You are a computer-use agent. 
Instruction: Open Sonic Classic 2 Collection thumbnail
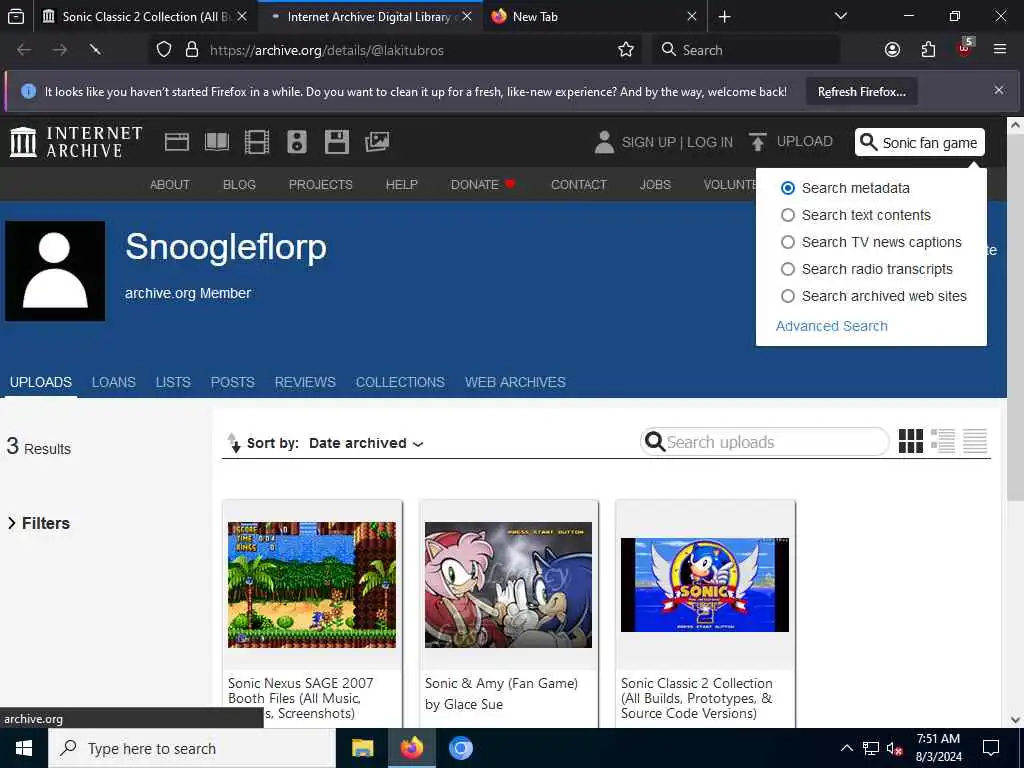(705, 584)
